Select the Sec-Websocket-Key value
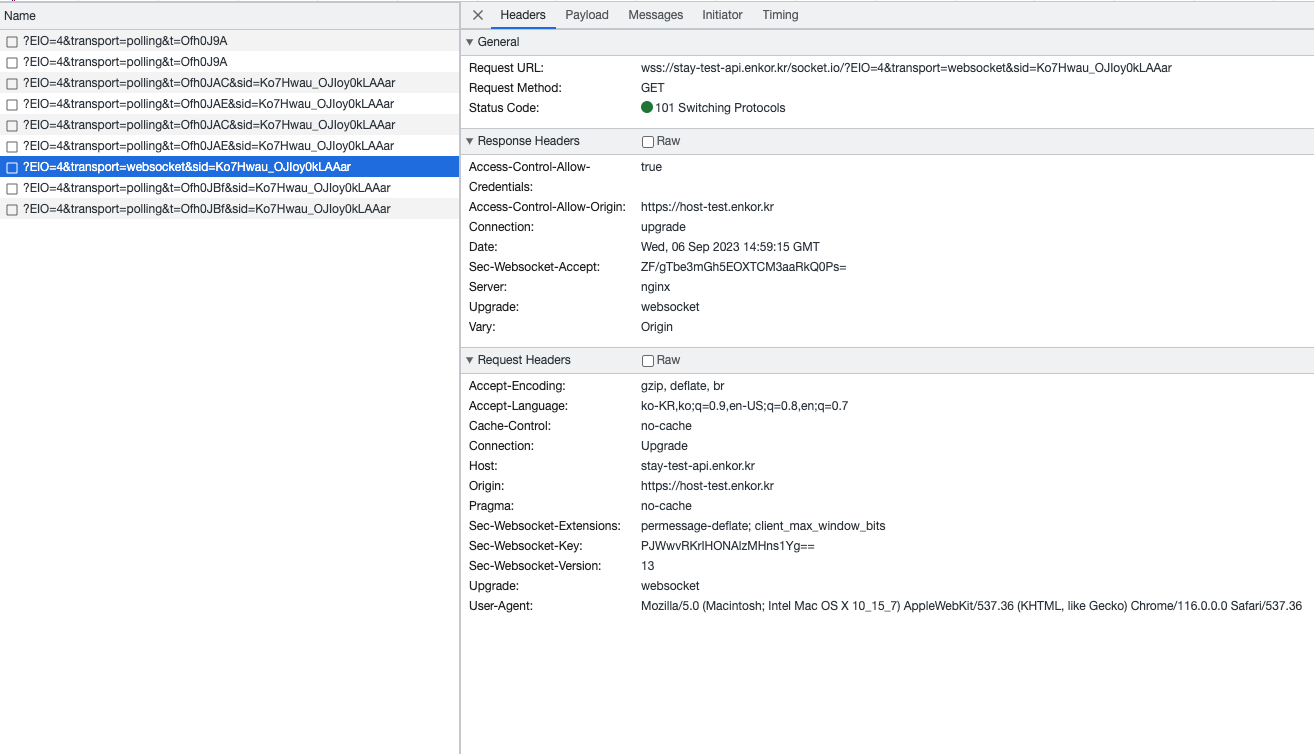Image resolution: width=1314 pixels, height=754 pixels. tap(728, 546)
